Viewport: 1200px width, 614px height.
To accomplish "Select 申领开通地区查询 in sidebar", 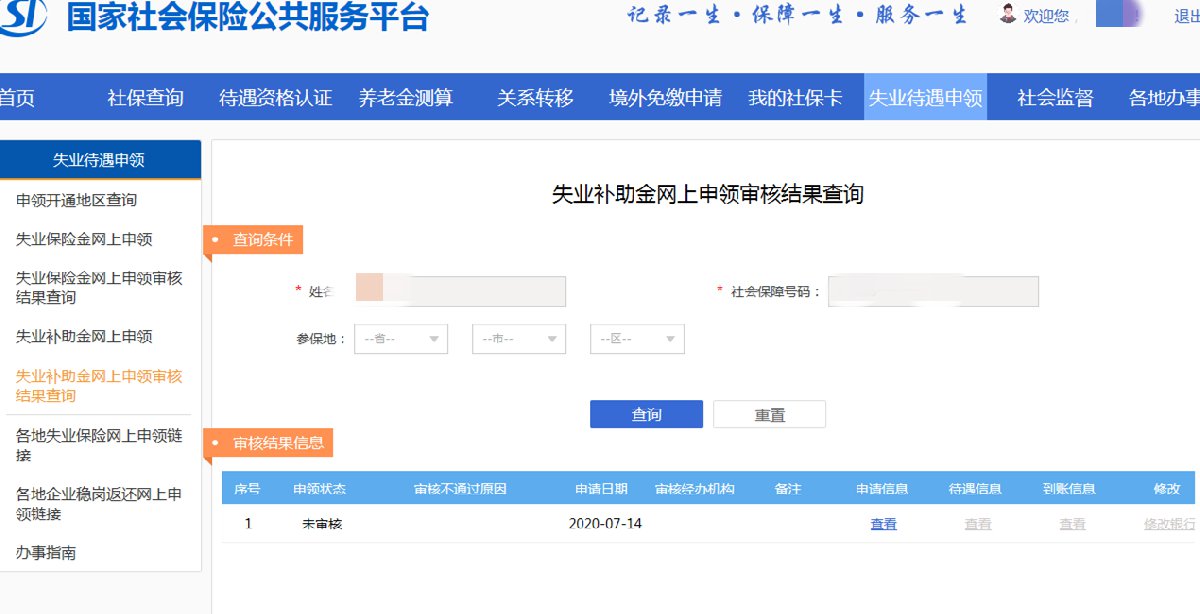I will 77,200.
